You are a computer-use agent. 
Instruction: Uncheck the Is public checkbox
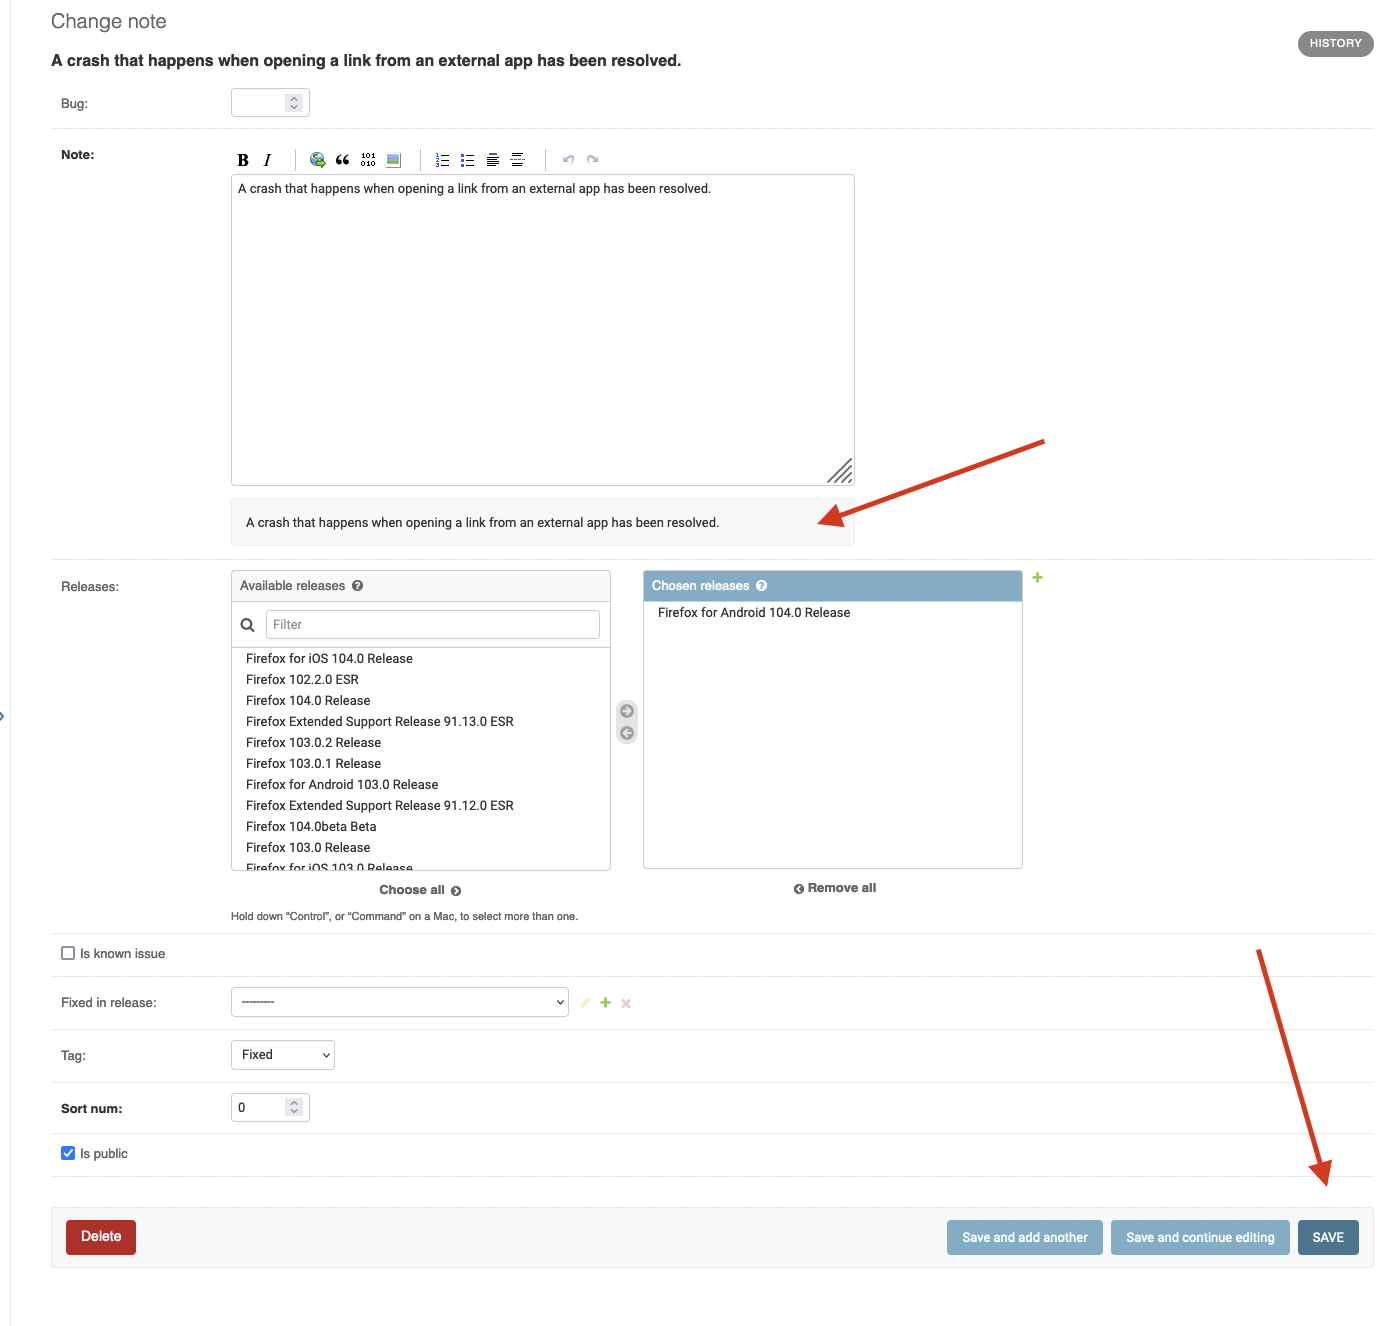(68, 1153)
